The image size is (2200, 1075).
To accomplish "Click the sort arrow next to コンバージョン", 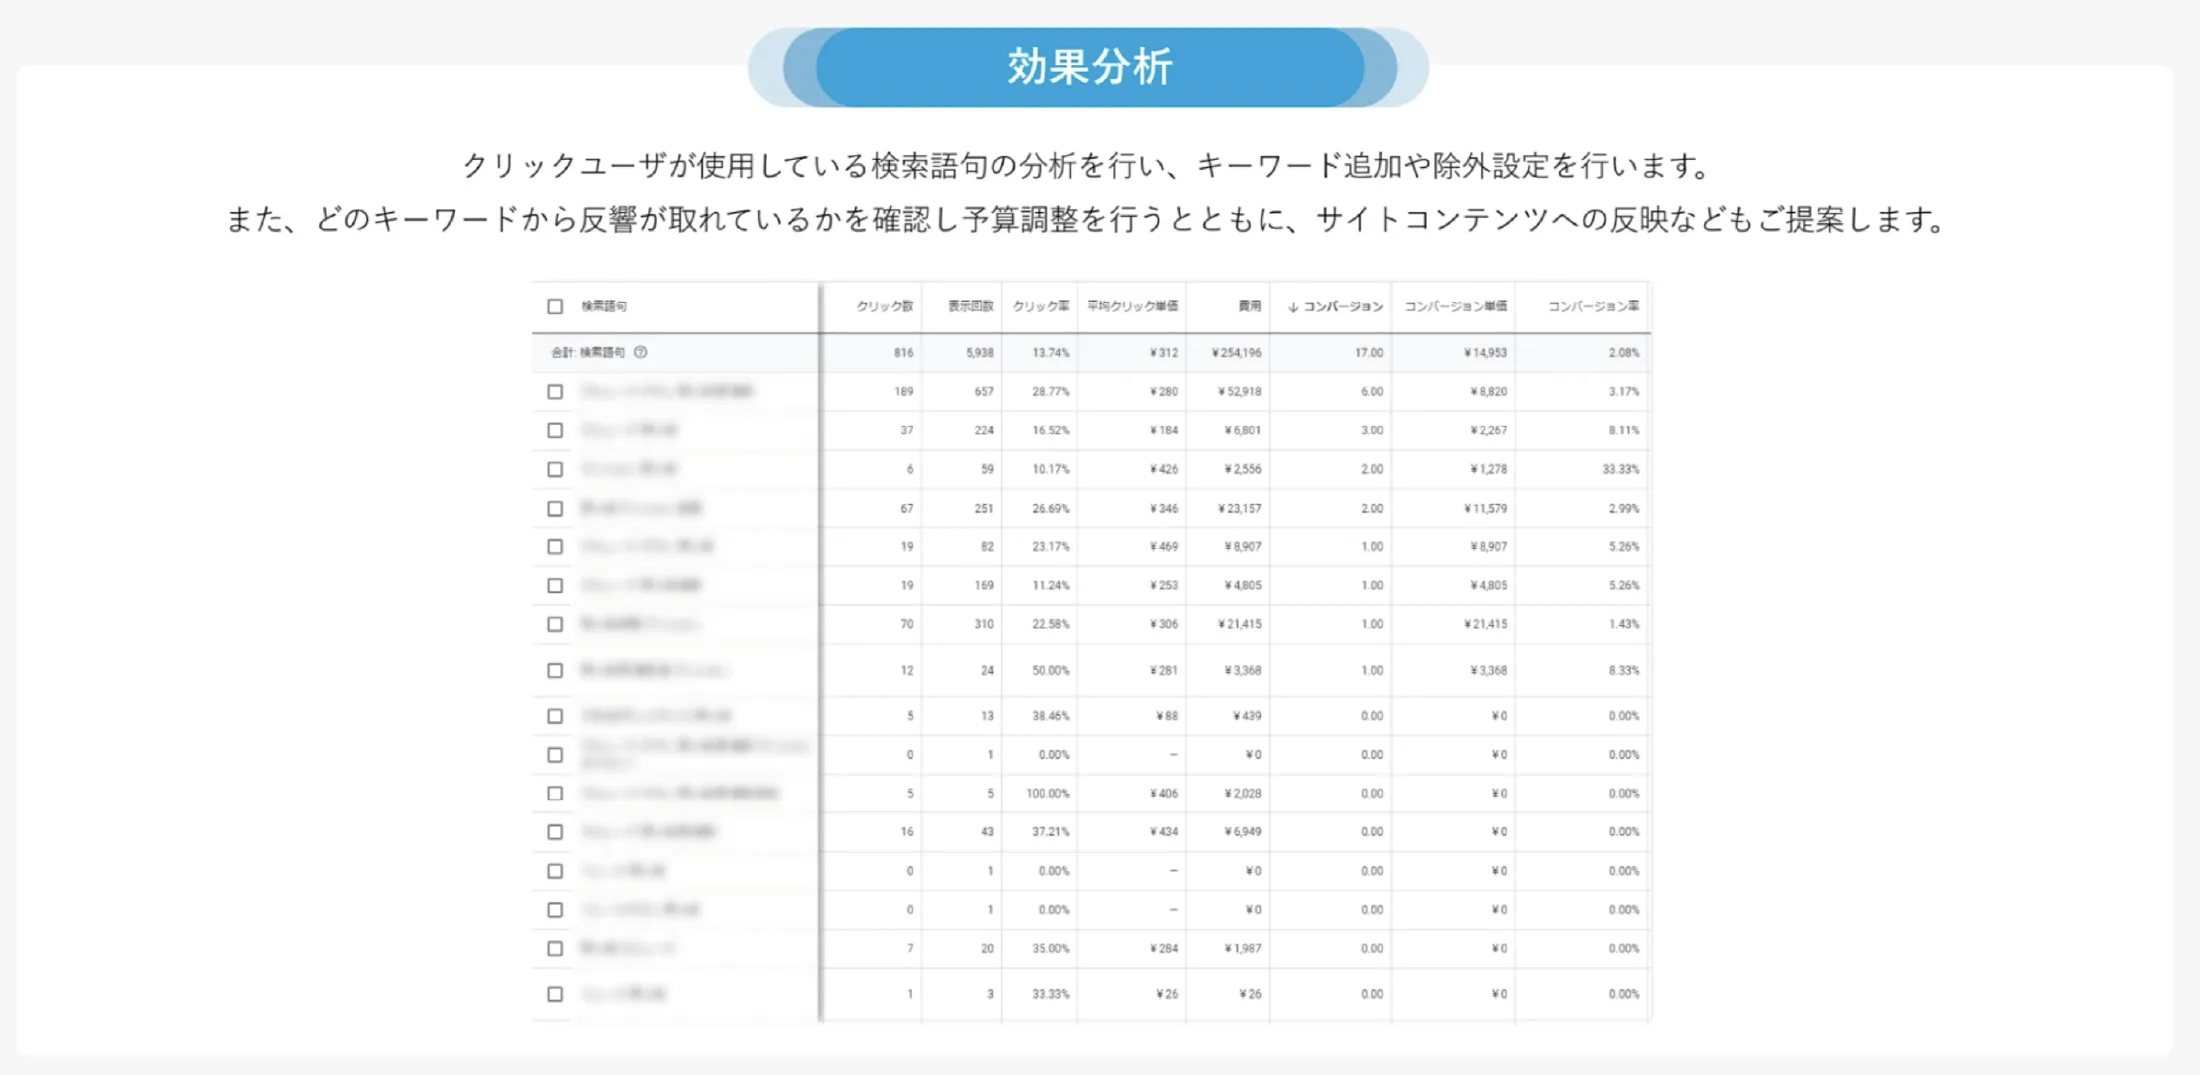I will [1293, 307].
